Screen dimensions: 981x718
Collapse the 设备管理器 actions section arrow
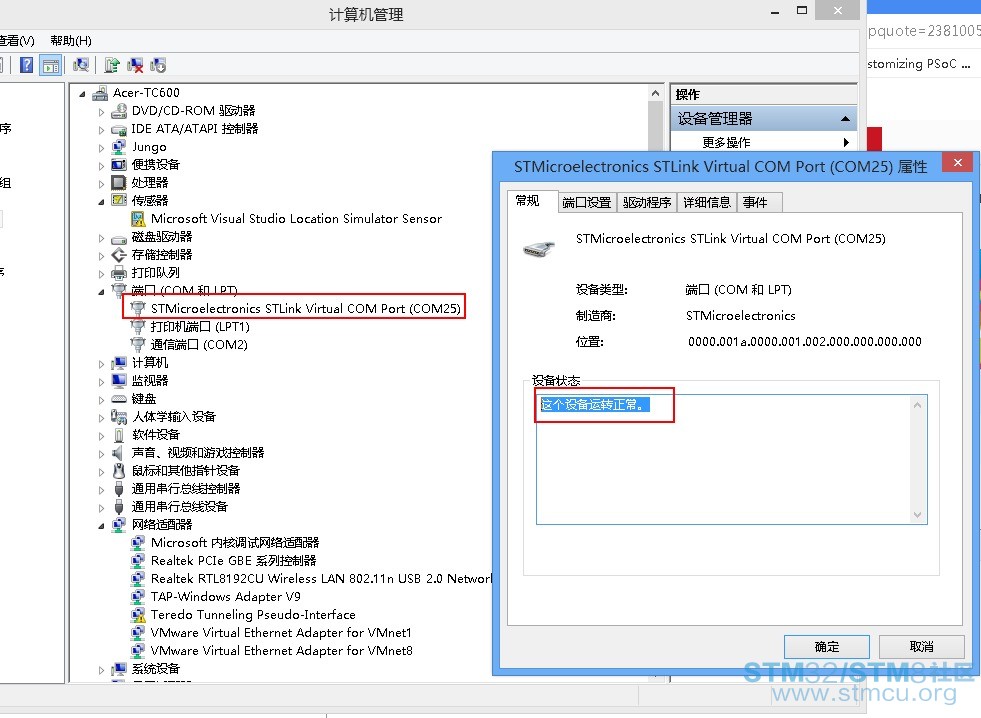(x=845, y=119)
